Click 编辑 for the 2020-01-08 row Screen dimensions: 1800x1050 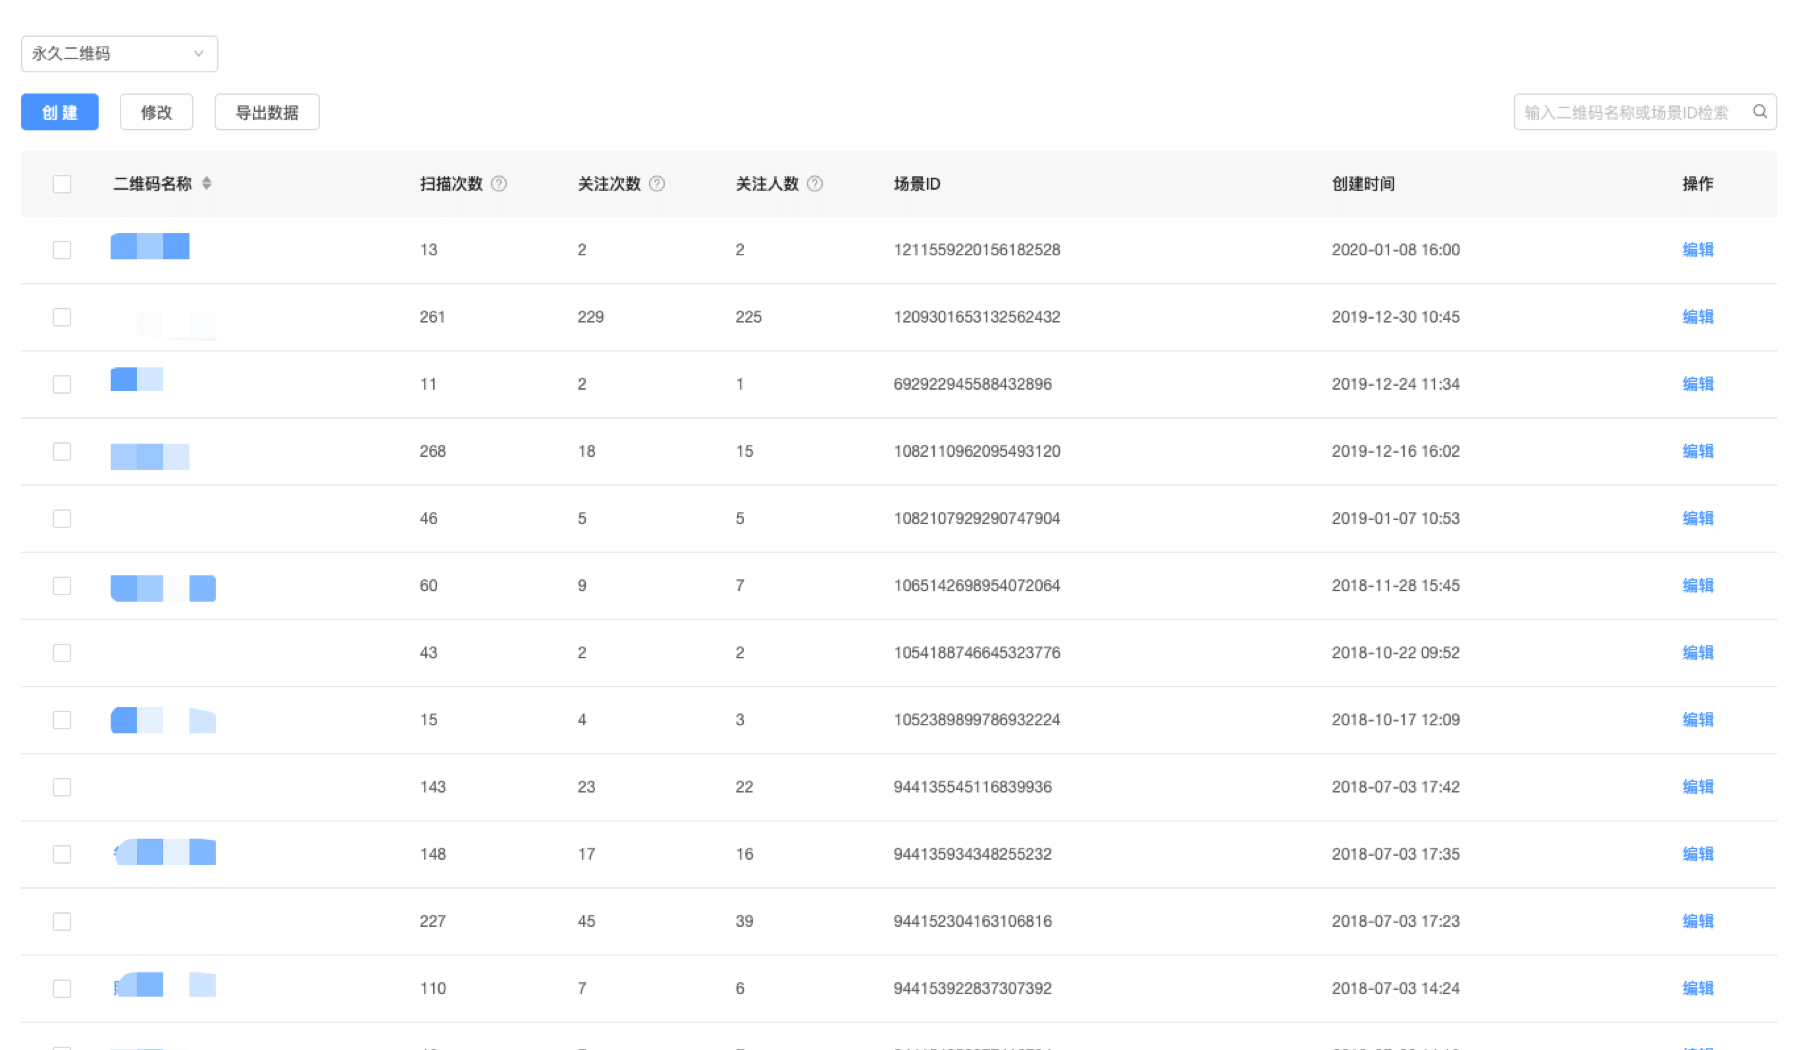point(1698,250)
